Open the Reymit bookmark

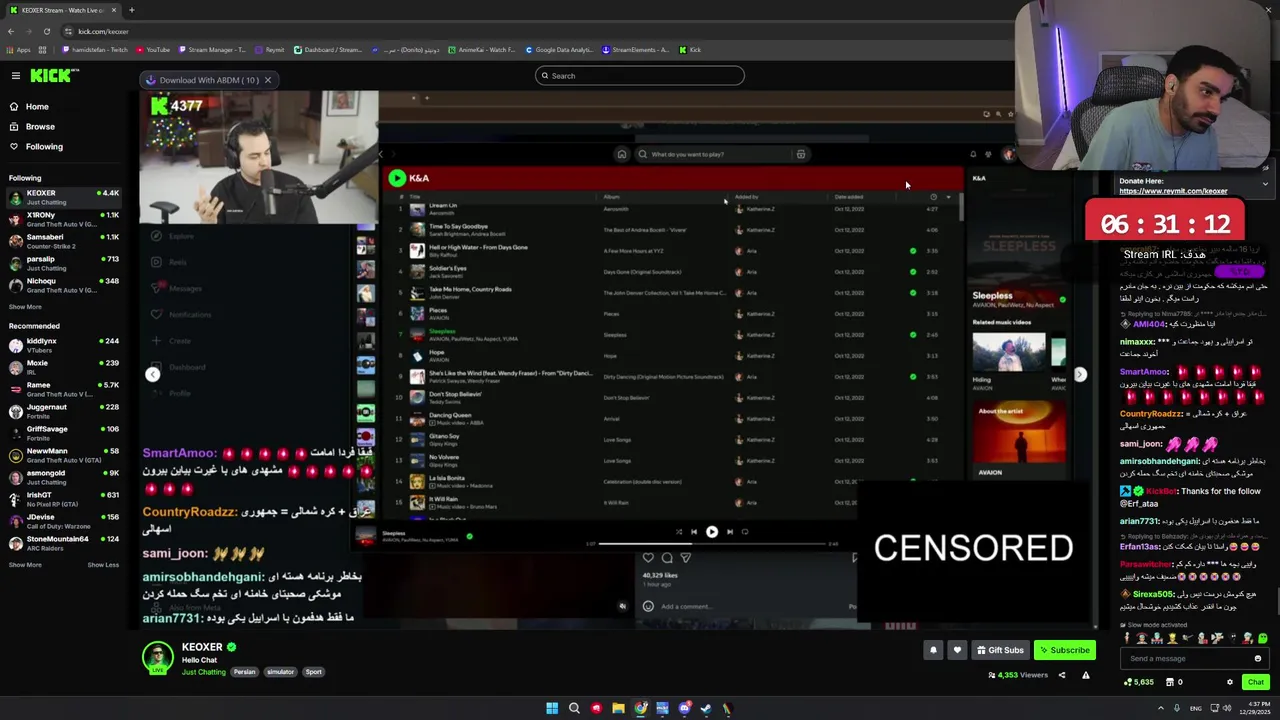click(x=269, y=50)
